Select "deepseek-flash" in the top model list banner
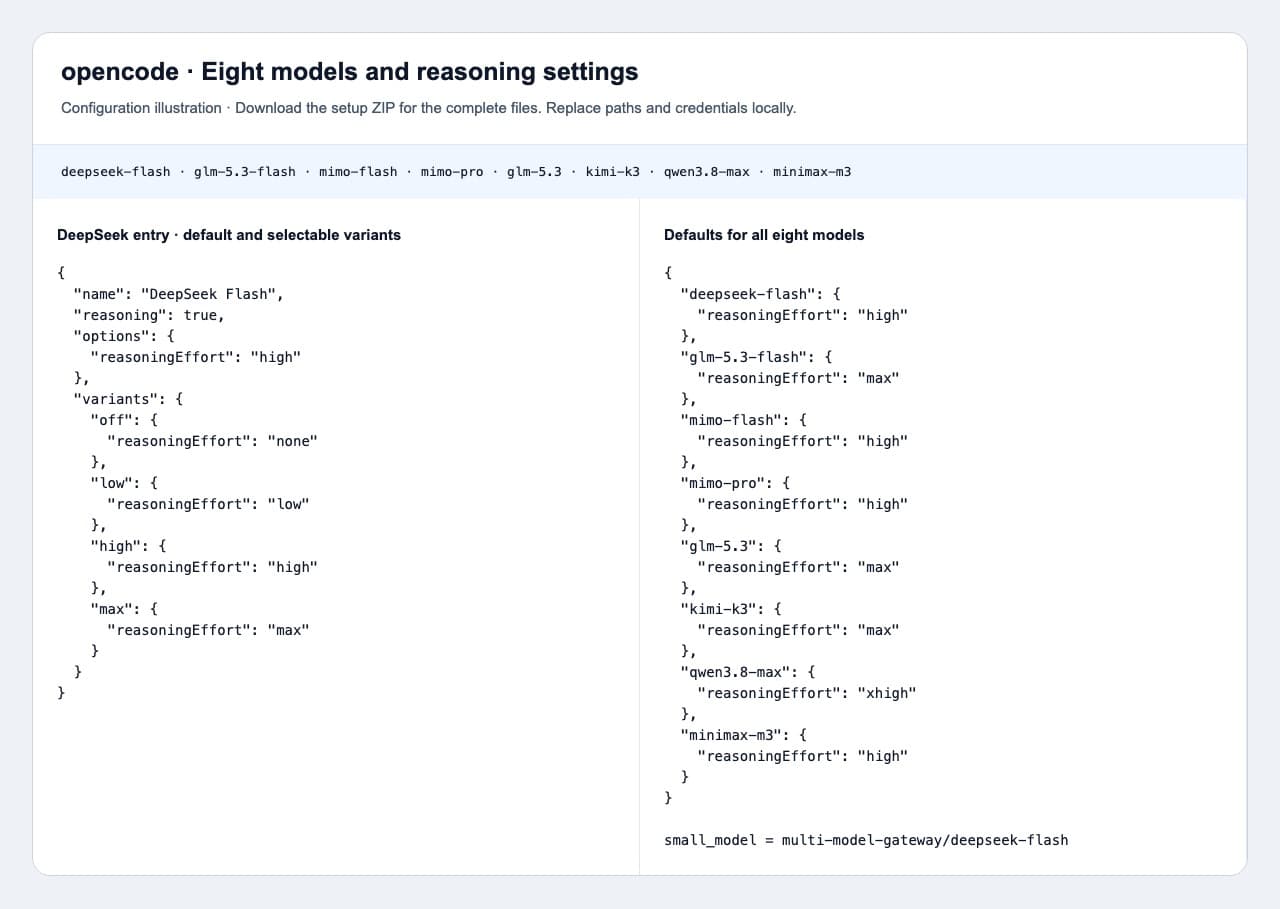Image resolution: width=1280 pixels, height=909 pixels. tap(116, 171)
